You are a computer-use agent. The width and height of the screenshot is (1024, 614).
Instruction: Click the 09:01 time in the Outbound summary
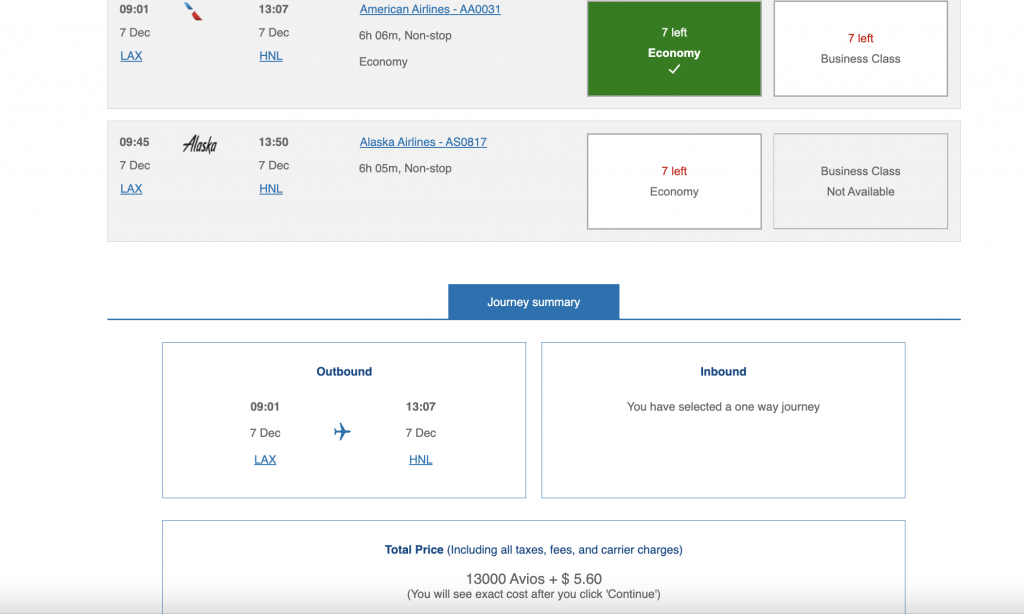pyautogui.click(x=264, y=407)
